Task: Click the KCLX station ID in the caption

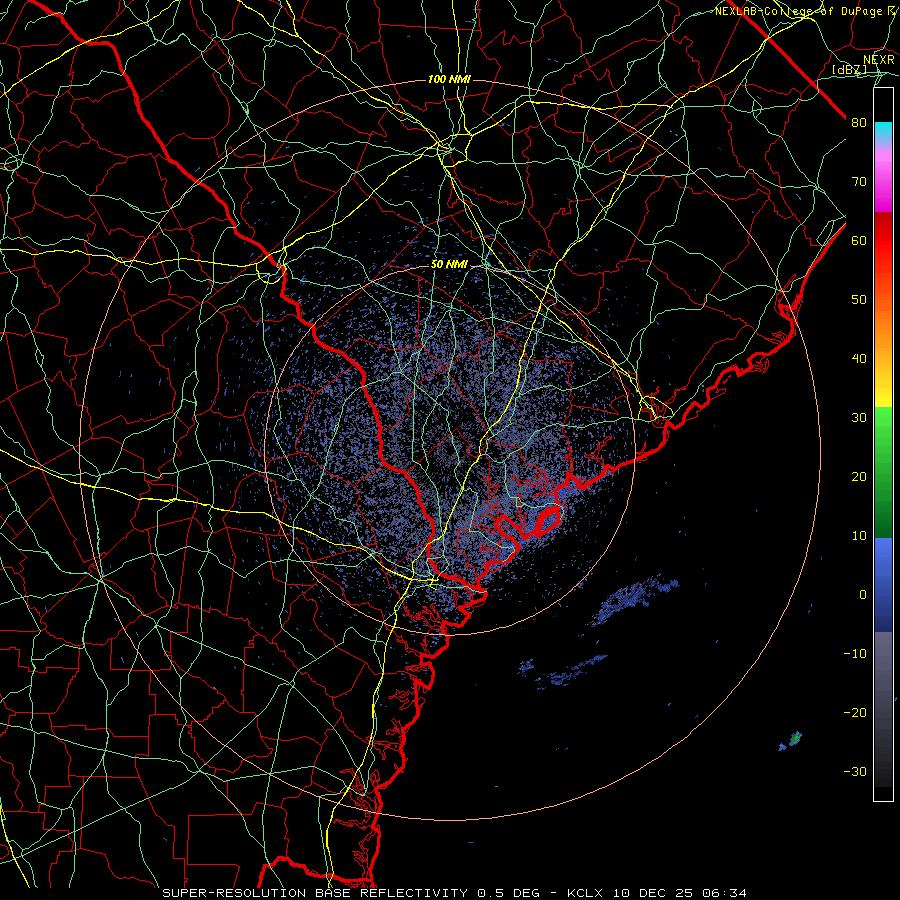Action: click(584, 893)
